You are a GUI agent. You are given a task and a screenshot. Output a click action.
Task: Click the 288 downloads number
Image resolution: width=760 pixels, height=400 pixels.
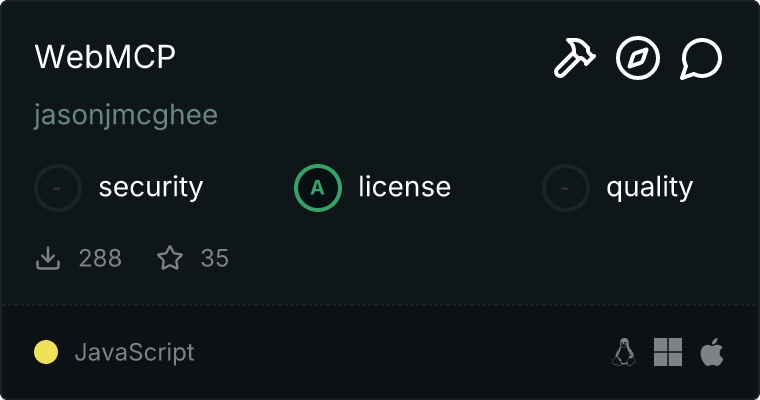coord(100,258)
